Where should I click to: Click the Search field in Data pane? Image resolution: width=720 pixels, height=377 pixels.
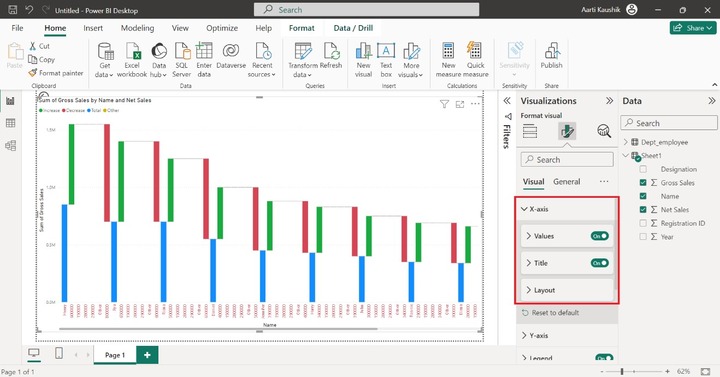pos(669,123)
